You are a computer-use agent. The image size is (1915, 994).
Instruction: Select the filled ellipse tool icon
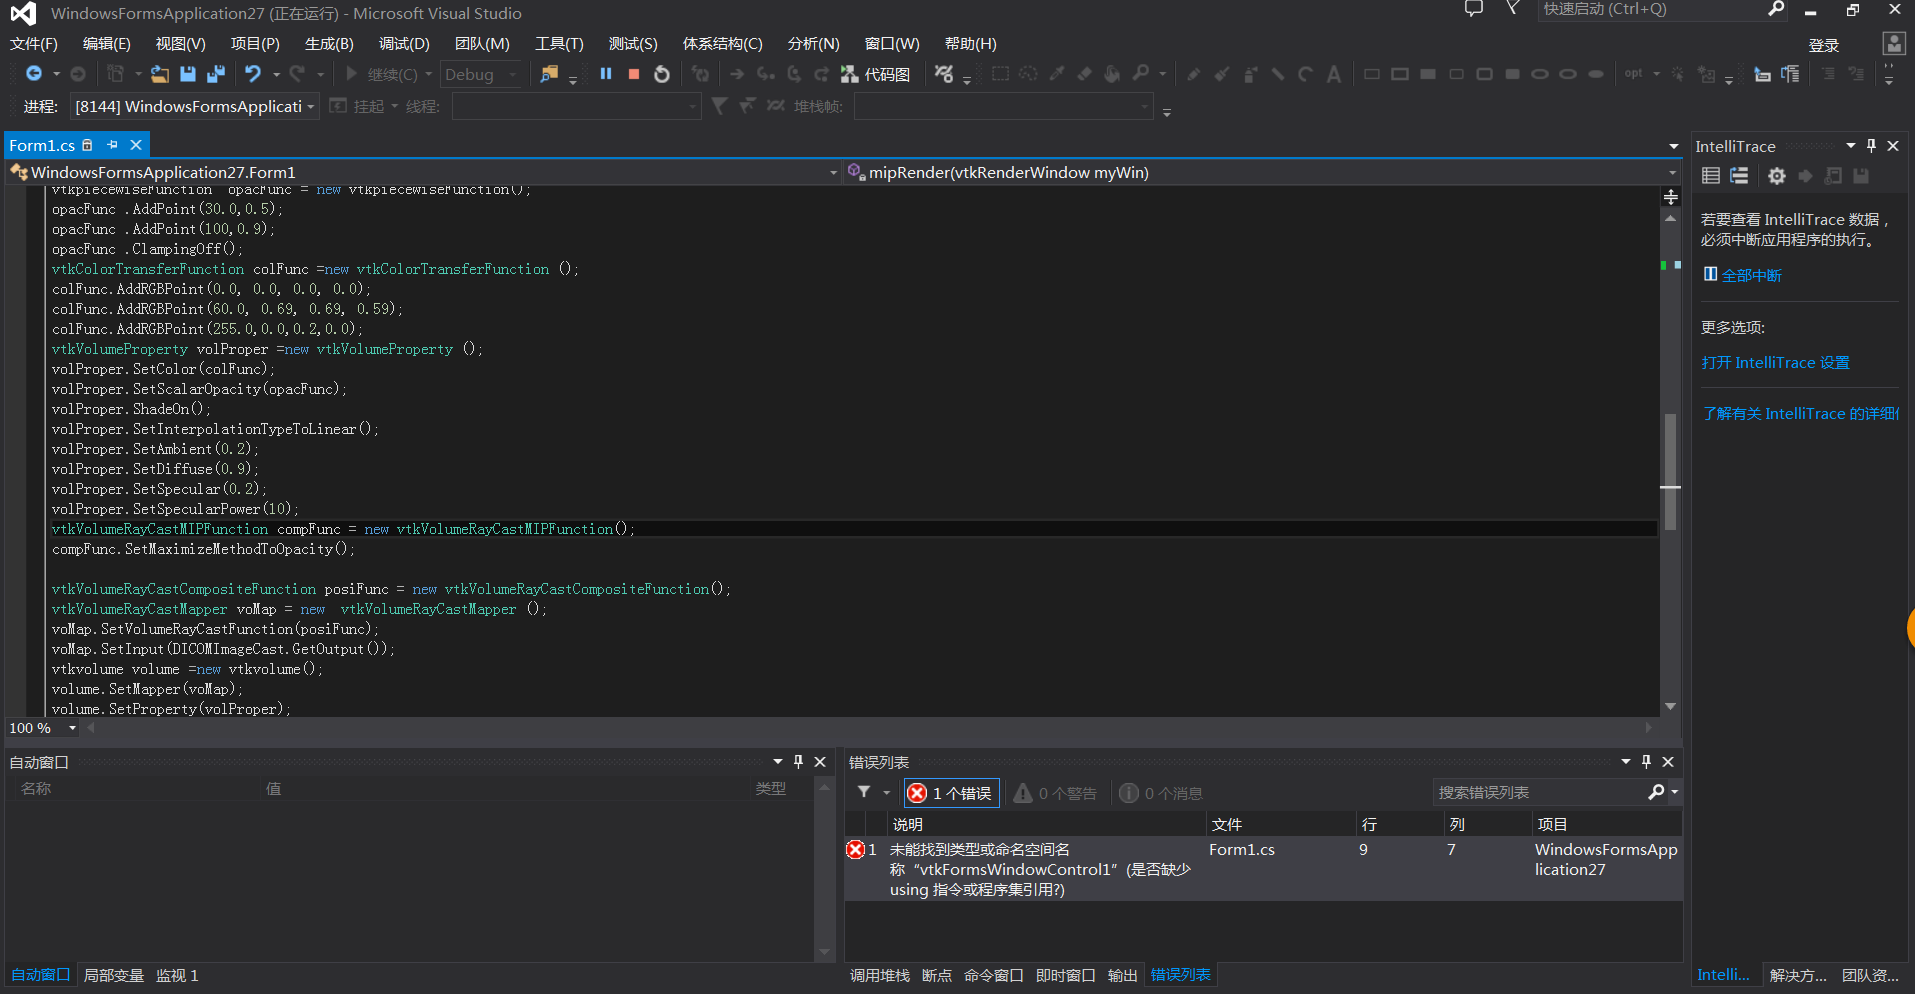(x=1596, y=74)
